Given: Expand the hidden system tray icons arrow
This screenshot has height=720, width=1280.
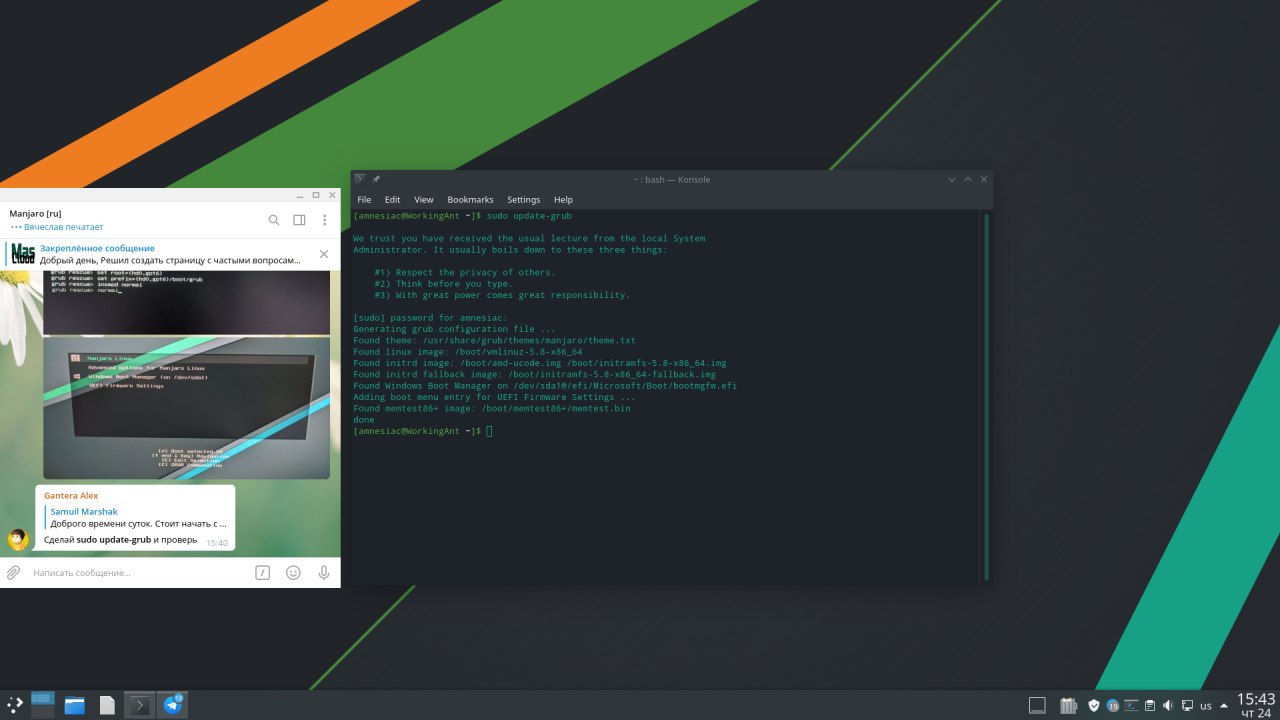Looking at the screenshot, I should point(1224,705).
